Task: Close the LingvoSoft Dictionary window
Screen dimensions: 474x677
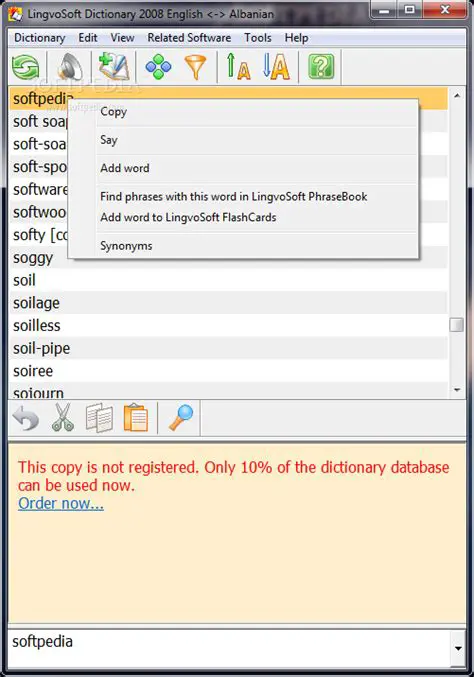Action: point(445,10)
